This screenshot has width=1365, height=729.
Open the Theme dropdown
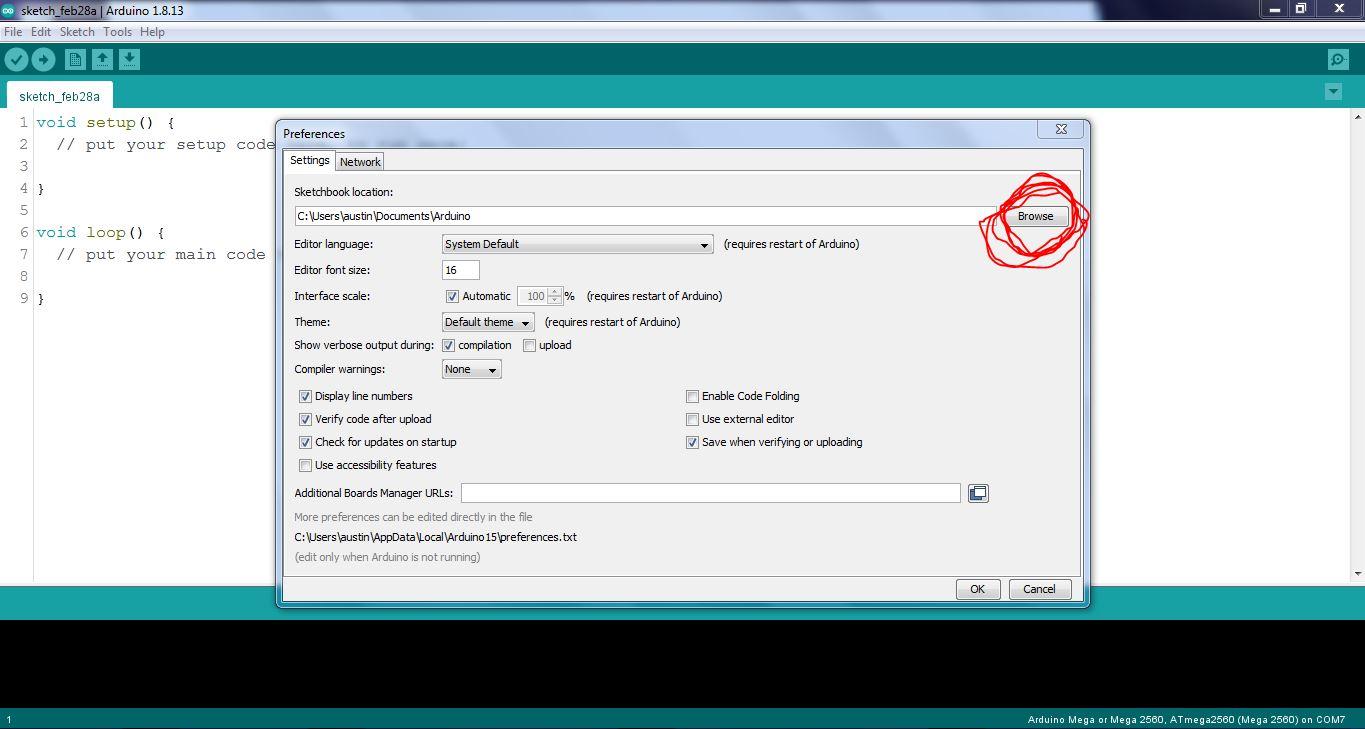[488, 322]
